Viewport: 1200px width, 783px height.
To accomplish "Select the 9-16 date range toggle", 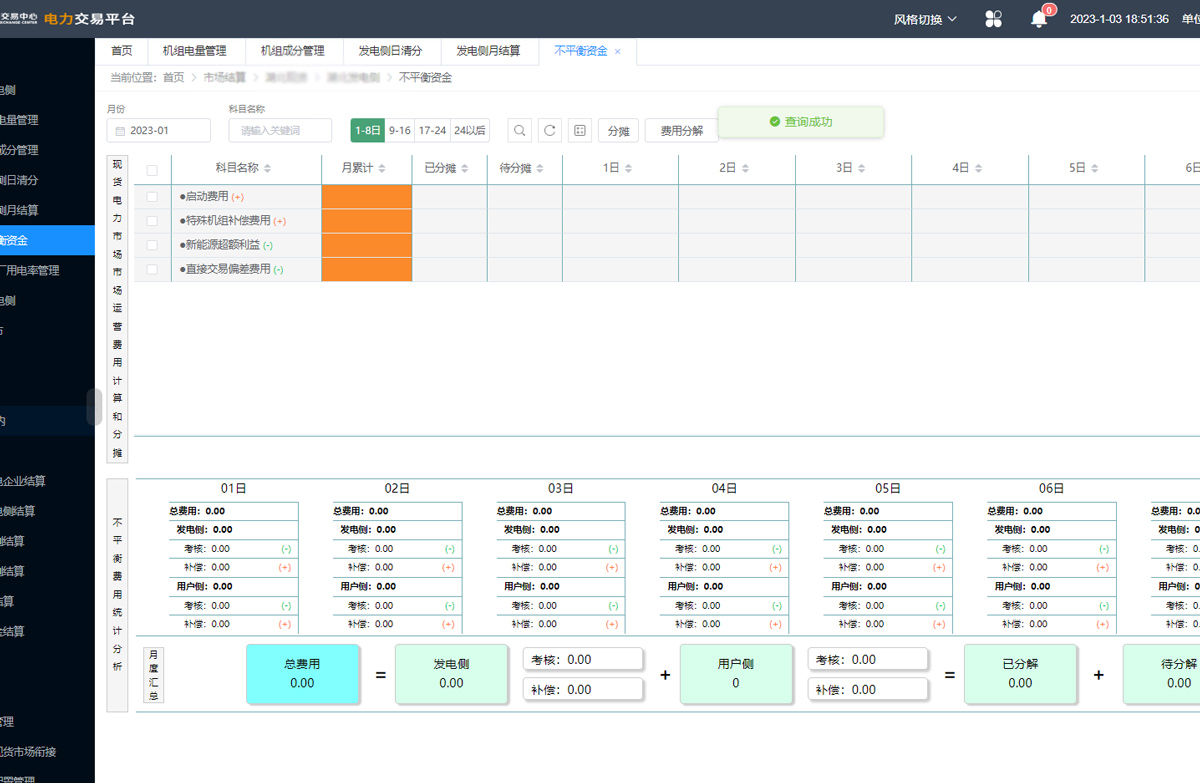I will [x=400, y=130].
